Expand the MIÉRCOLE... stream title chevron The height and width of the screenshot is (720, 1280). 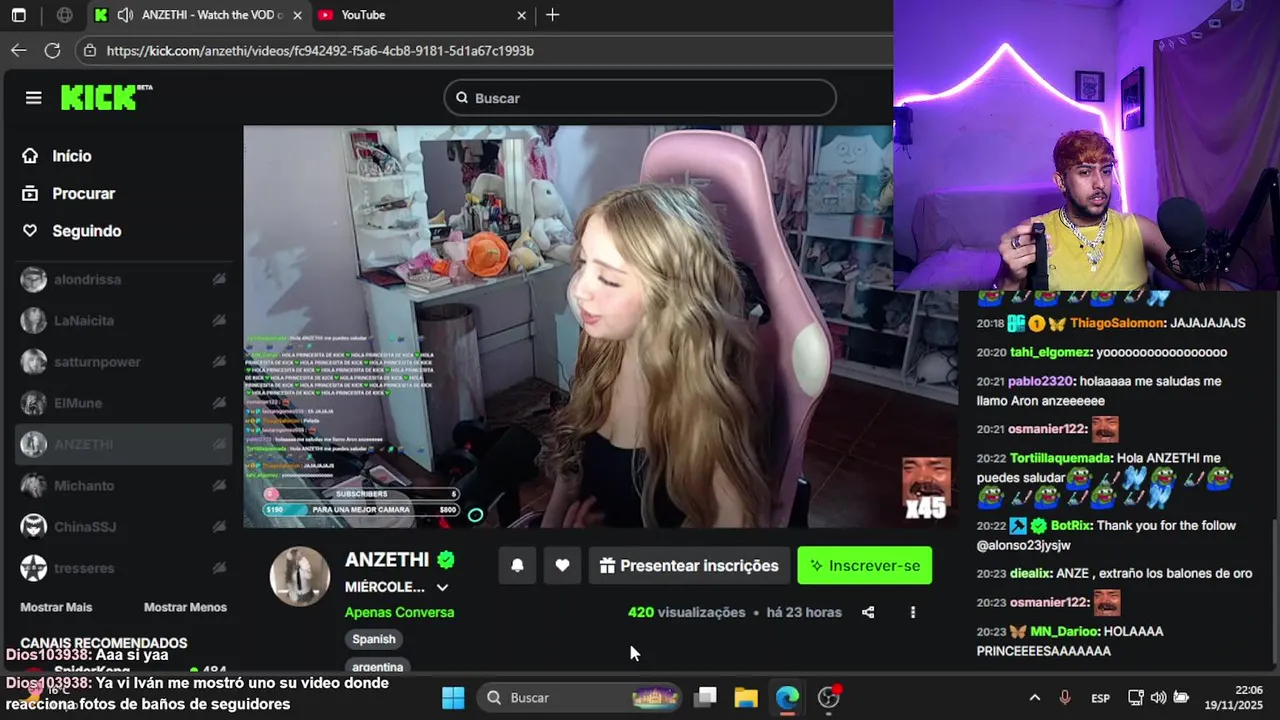pyautogui.click(x=442, y=587)
